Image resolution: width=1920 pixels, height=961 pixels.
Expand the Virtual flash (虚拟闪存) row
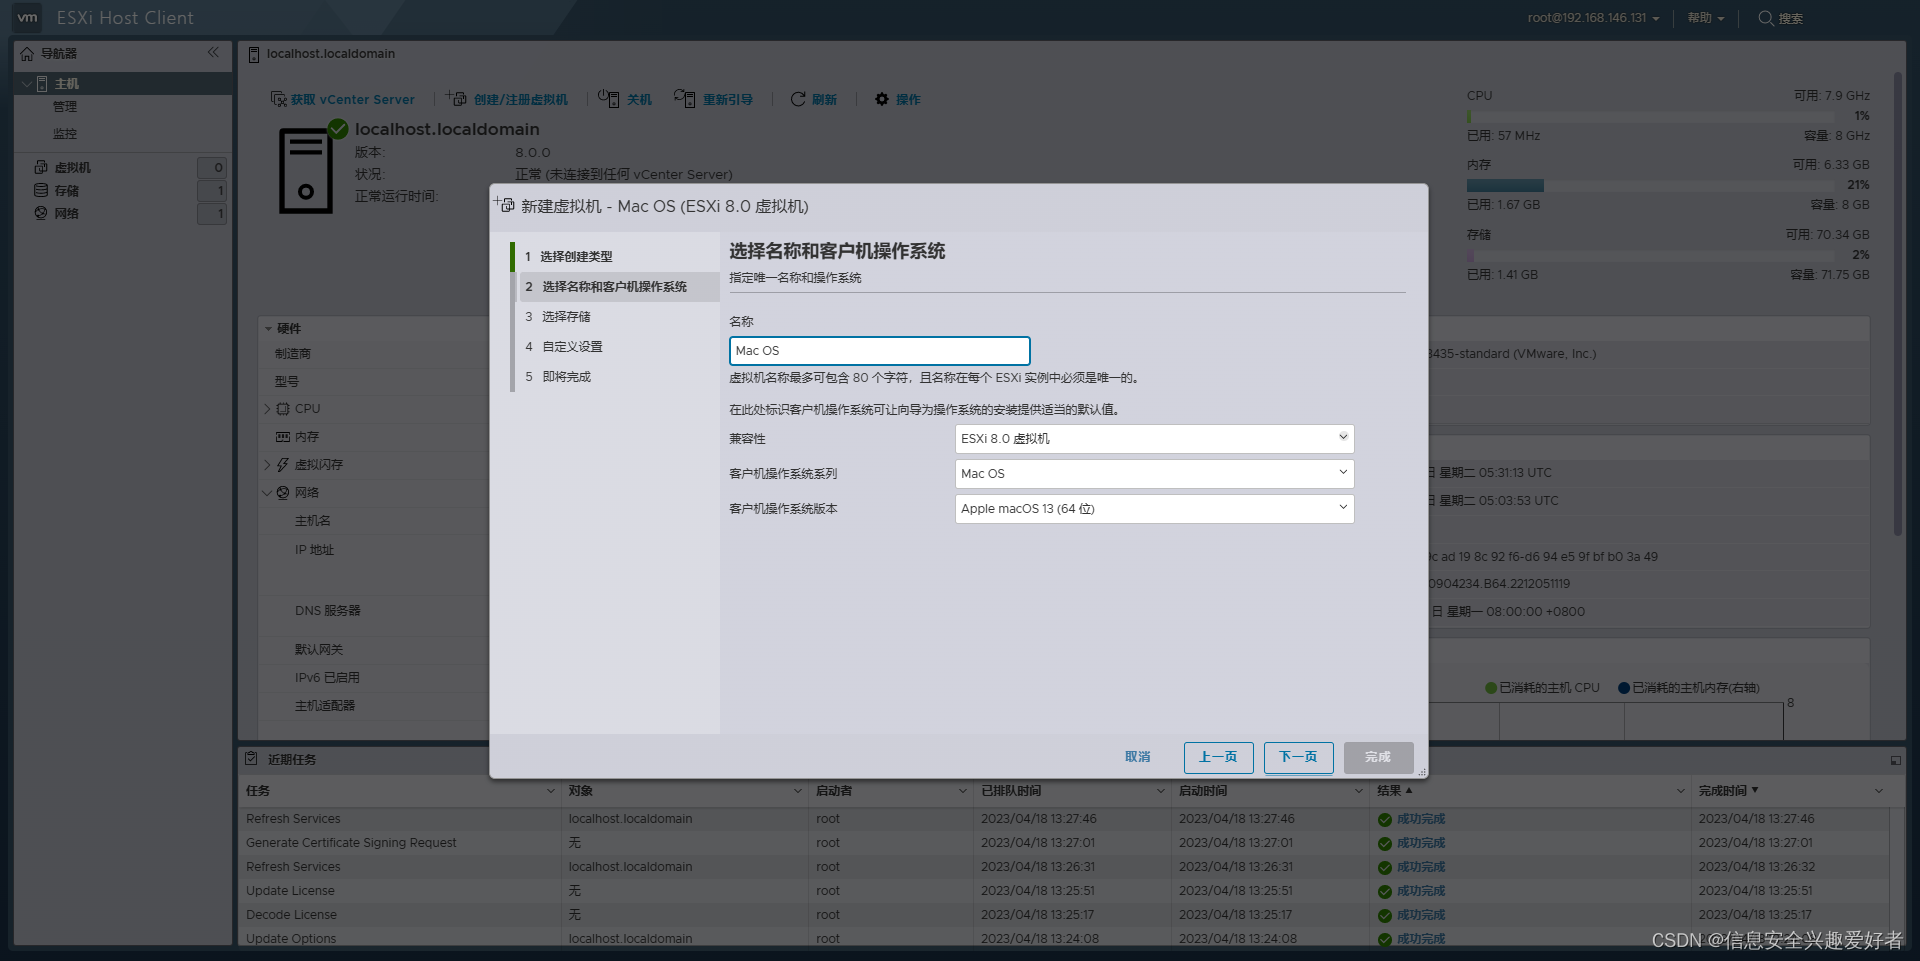click(x=267, y=465)
